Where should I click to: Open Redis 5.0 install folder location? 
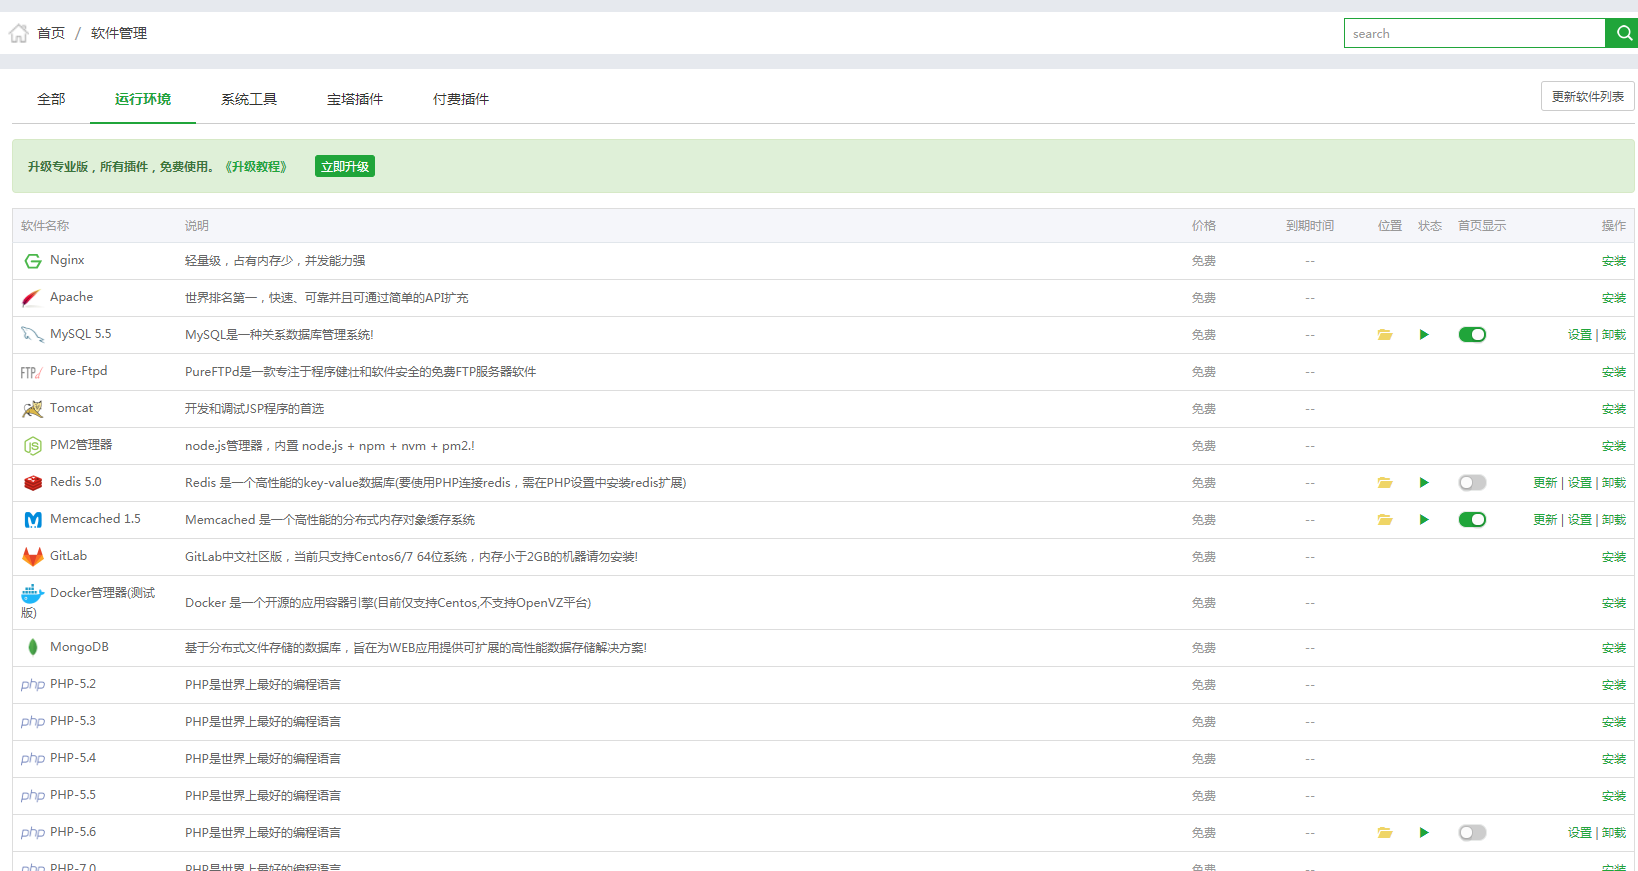(x=1385, y=483)
